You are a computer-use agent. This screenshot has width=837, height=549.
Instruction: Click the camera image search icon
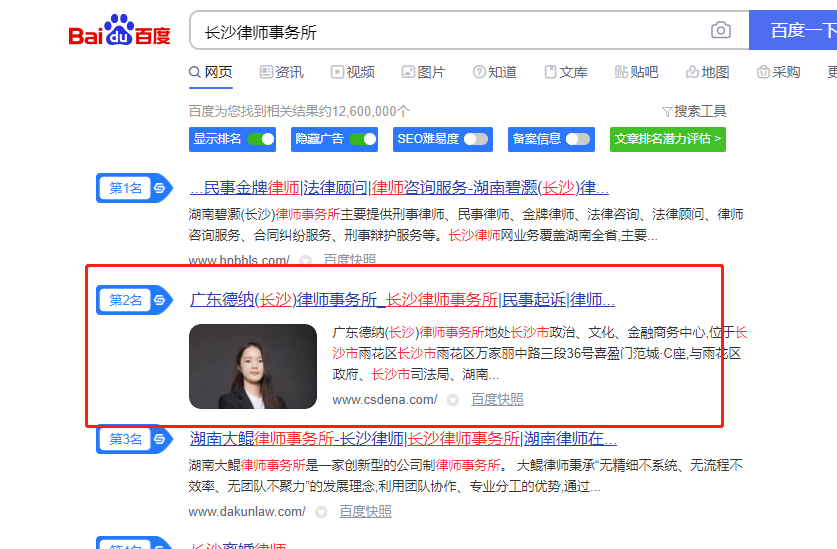[x=720, y=31]
